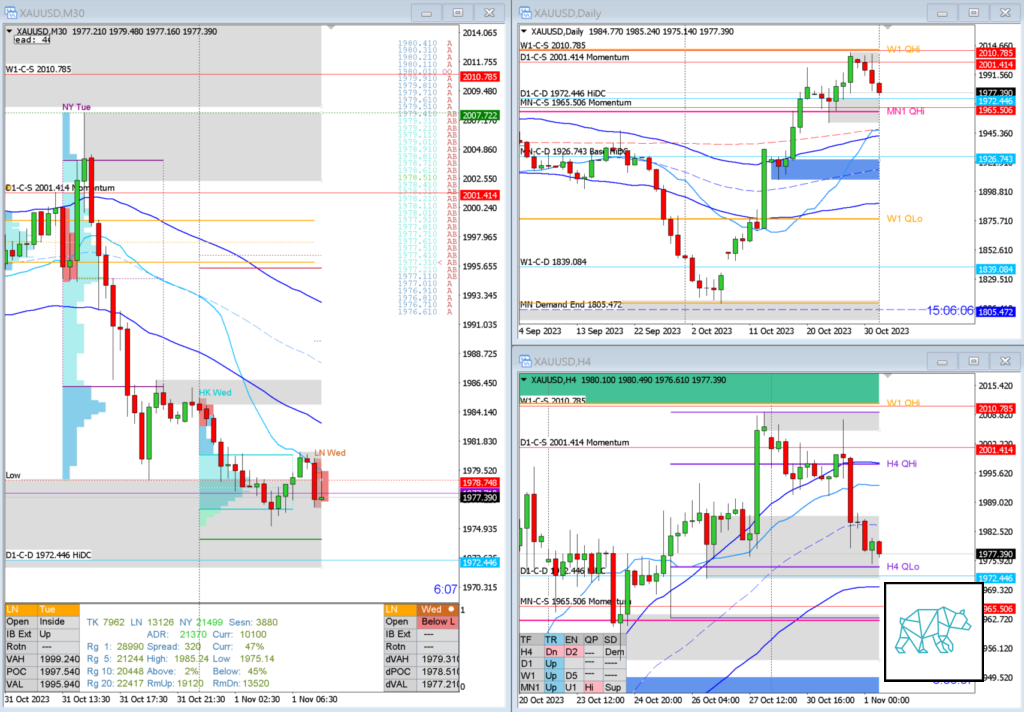Close the XAUUSD,H4 chart window
Image resolution: width=1024 pixels, height=712 pixels.
coord(1005,361)
